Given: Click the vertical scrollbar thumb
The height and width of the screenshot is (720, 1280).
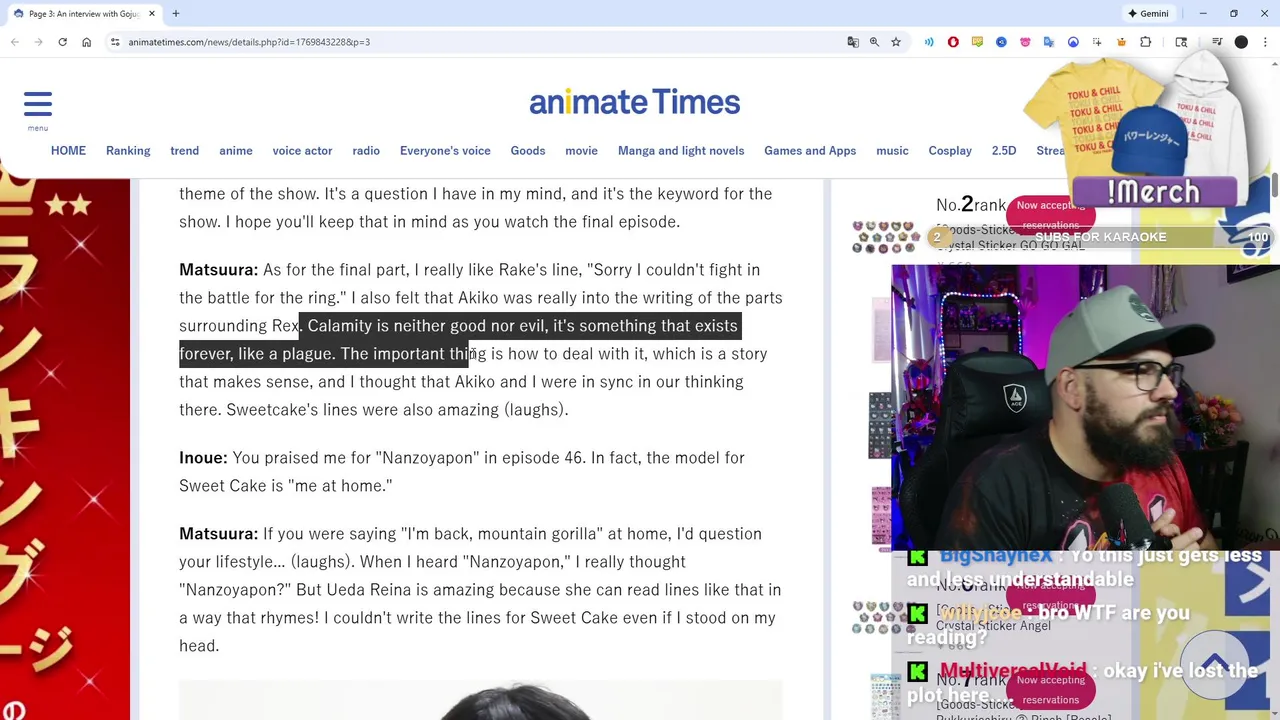Looking at the screenshot, I should [1275, 186].
